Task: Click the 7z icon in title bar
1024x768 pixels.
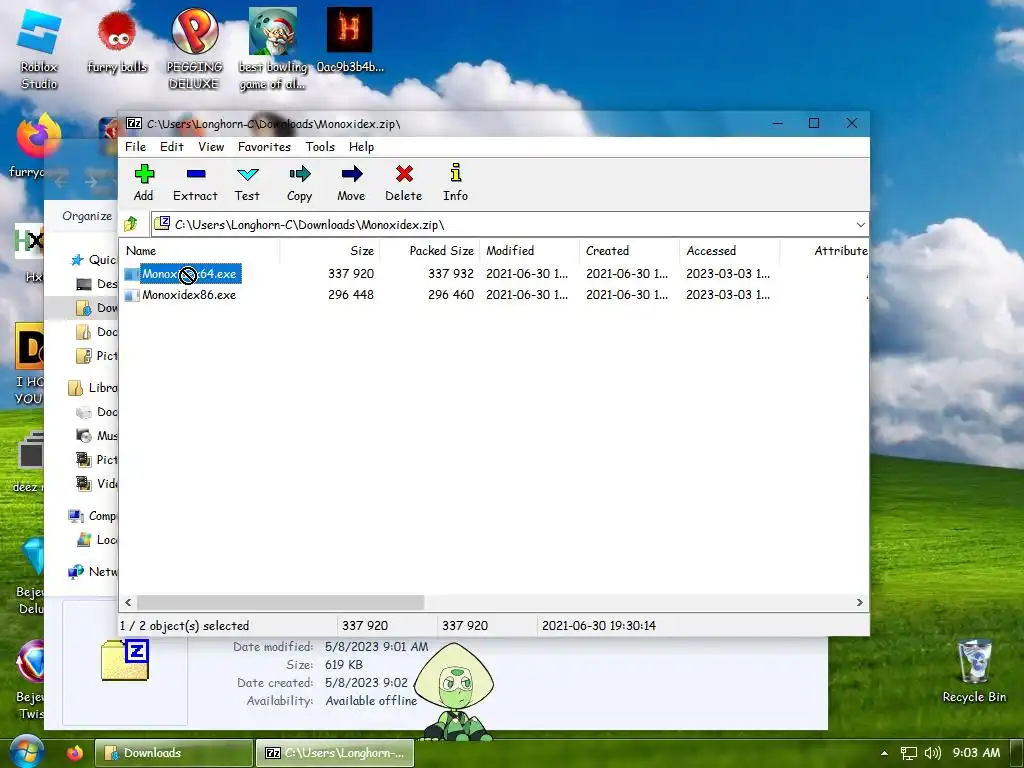Action: pos(134,123)
